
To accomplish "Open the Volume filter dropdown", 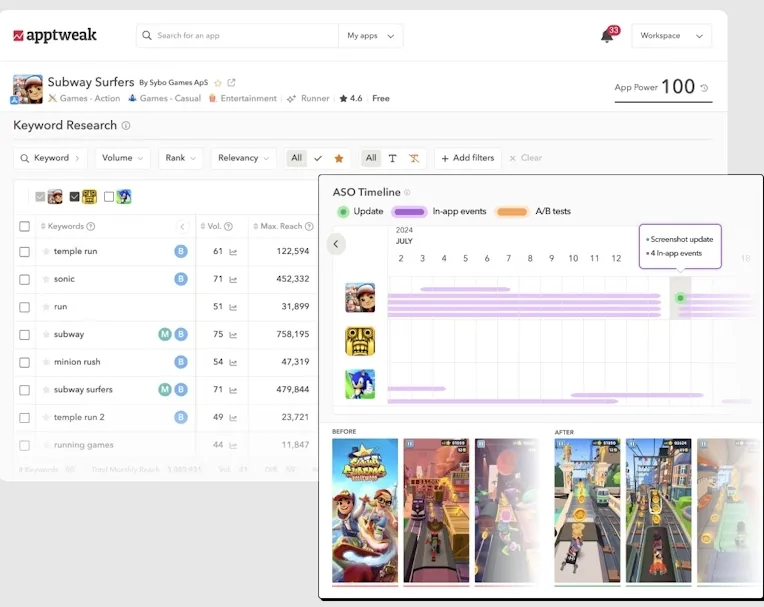I will tap(123, 158).
